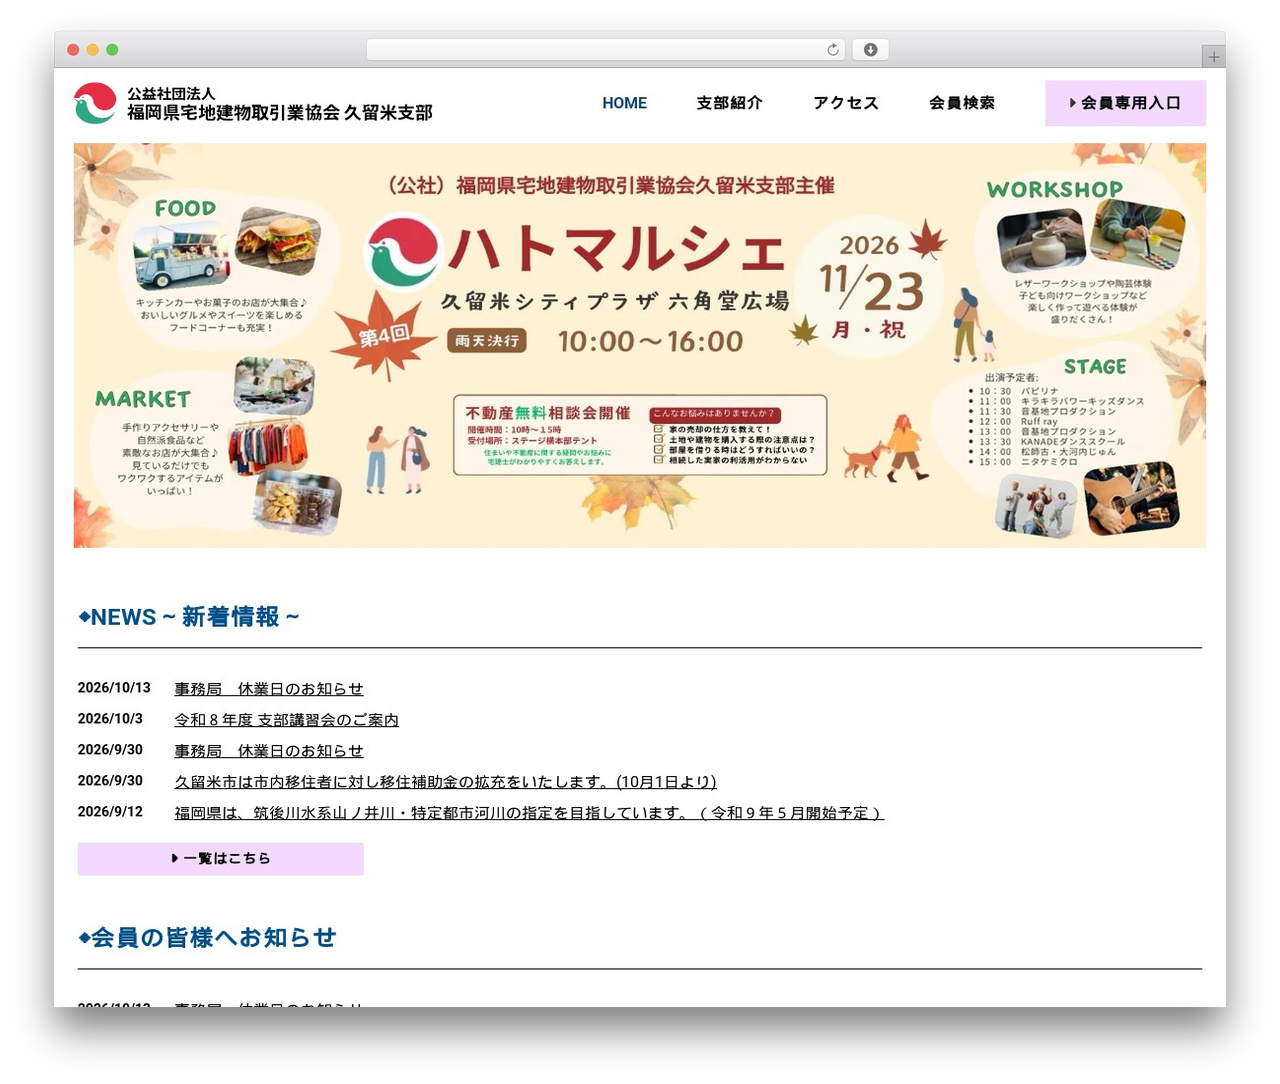The image size is (1280, 1084).
Task: Click the FOOD truck photo in the banner
Action: (x=182, y=256)
